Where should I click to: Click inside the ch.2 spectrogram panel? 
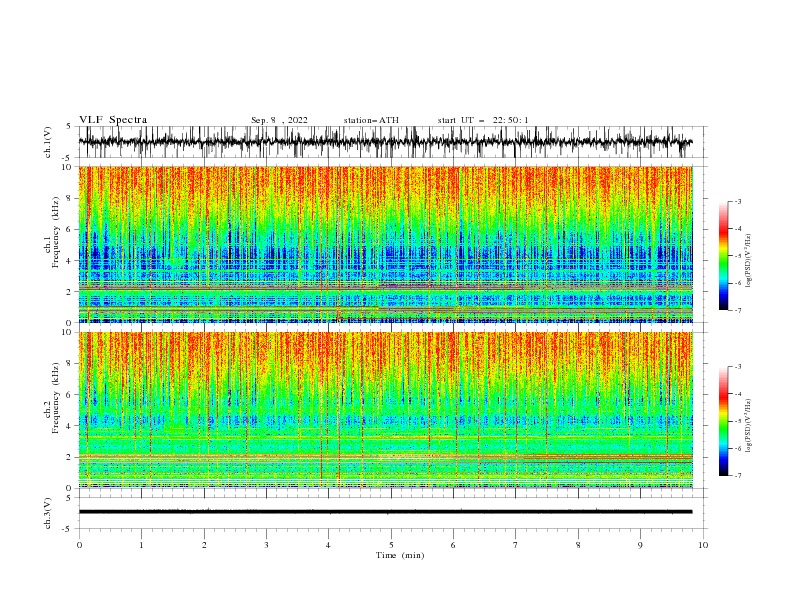385,410
